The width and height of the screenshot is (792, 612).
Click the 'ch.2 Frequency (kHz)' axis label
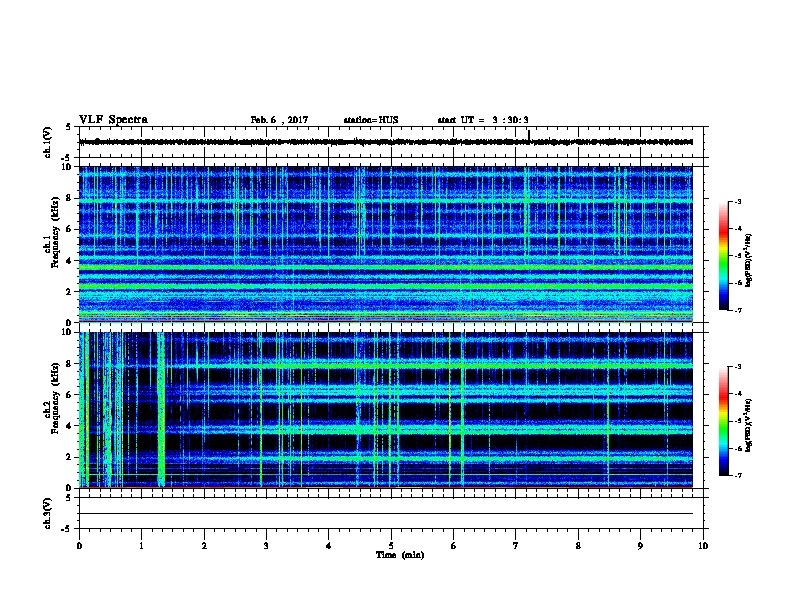coord(52,397)
